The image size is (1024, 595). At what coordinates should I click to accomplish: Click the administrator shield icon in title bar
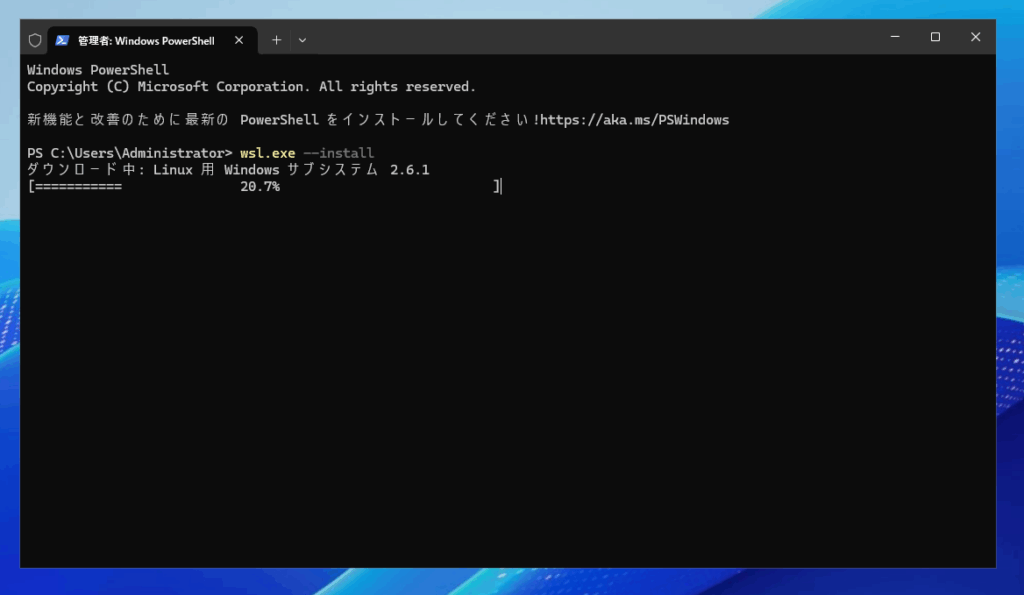point(35,40)
